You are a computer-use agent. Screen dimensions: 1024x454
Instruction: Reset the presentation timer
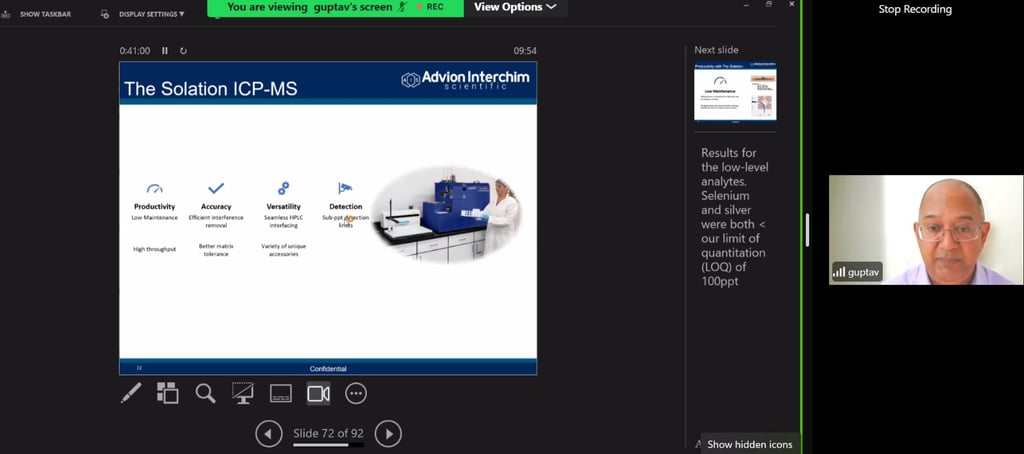coord(184,50)
